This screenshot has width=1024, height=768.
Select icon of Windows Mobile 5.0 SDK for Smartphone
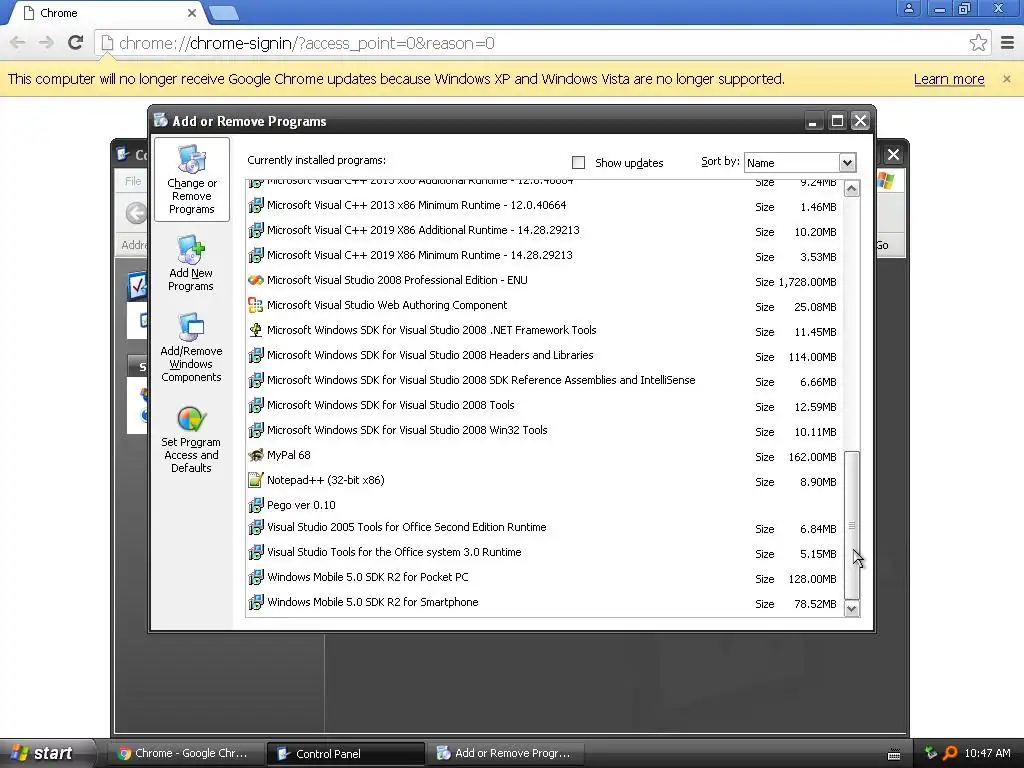point(255,602)
